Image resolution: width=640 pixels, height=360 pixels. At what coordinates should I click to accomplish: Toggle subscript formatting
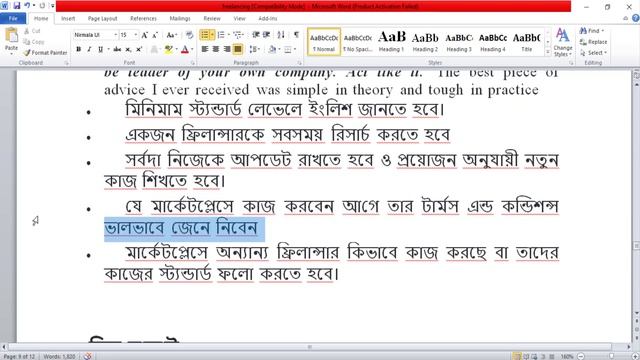coord(128,49)
